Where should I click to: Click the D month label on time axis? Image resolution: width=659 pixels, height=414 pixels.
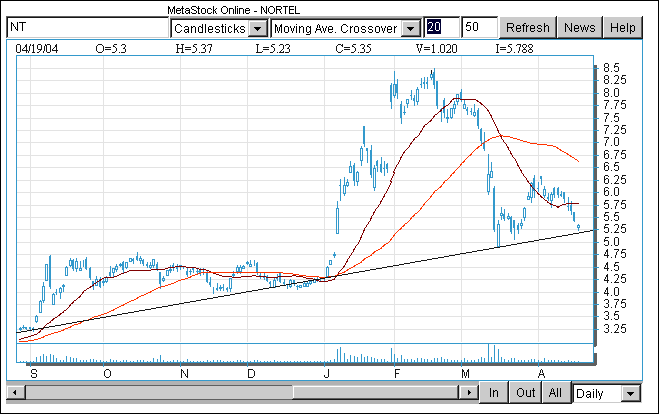pos(251,374)
